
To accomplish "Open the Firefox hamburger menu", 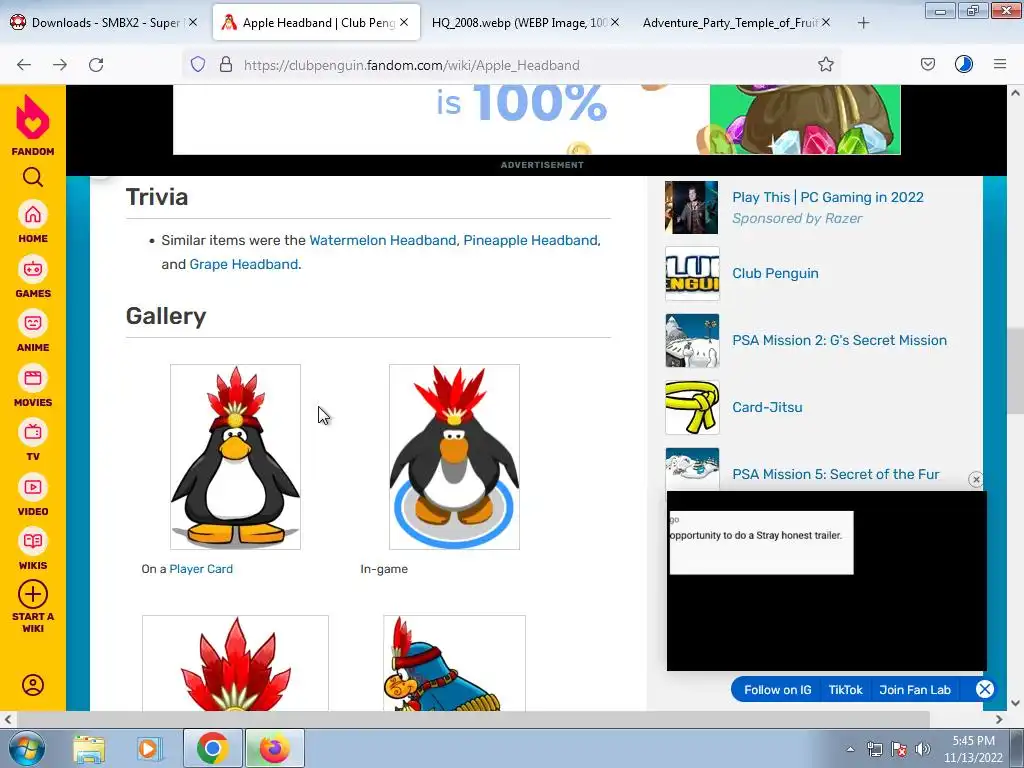I will (x=1000, y=64).
